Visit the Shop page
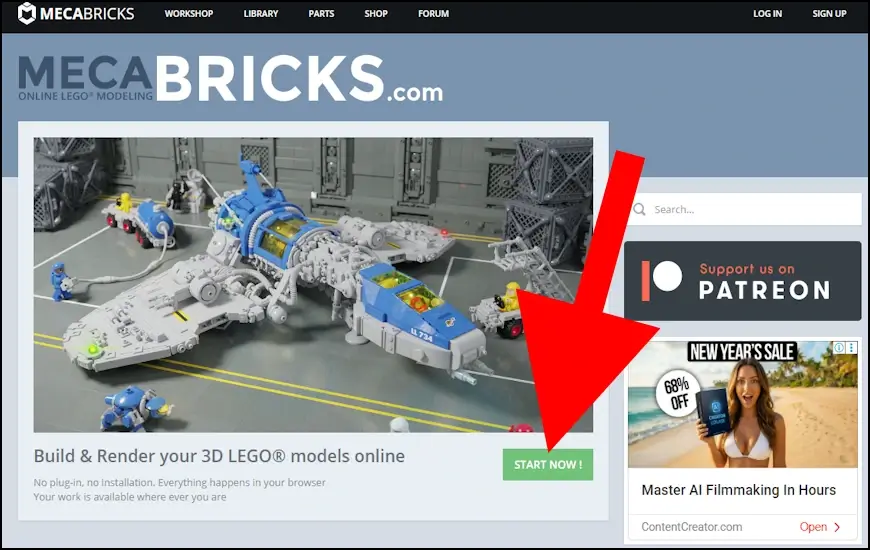 click(376, 14)
